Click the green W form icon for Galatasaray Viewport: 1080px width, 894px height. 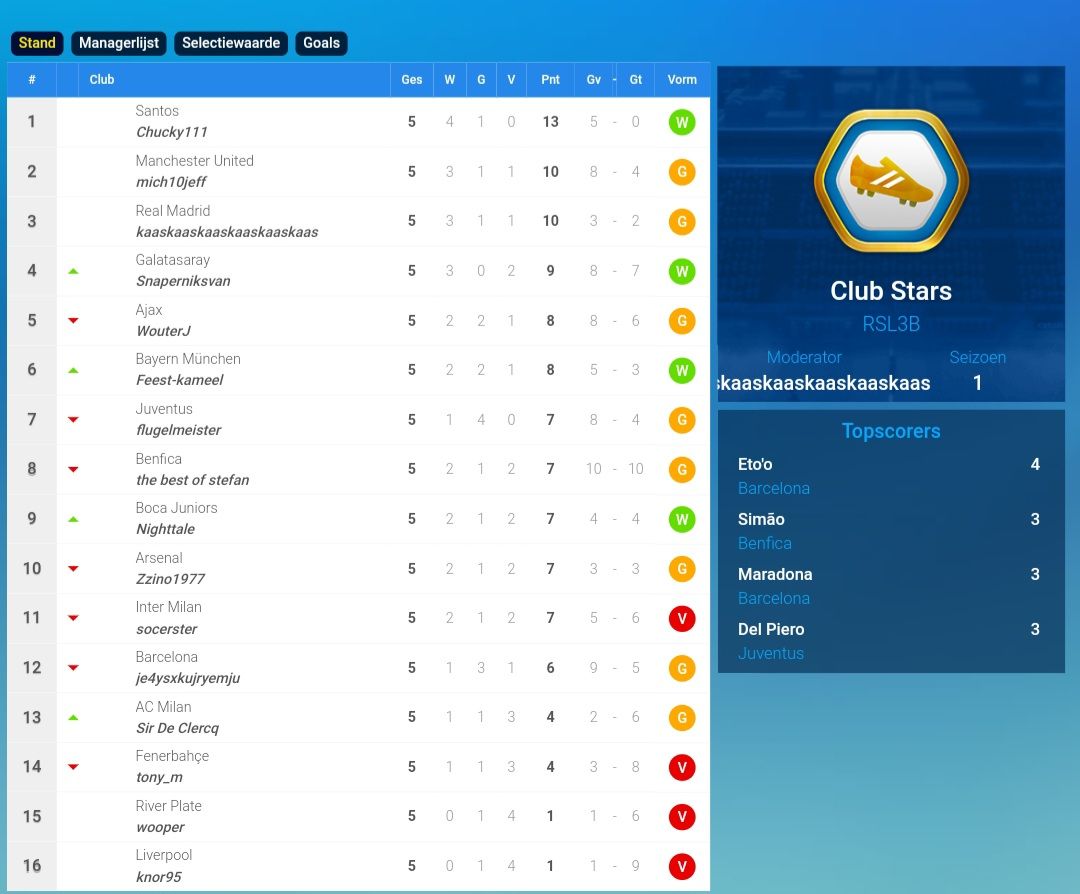click(682, 271)
